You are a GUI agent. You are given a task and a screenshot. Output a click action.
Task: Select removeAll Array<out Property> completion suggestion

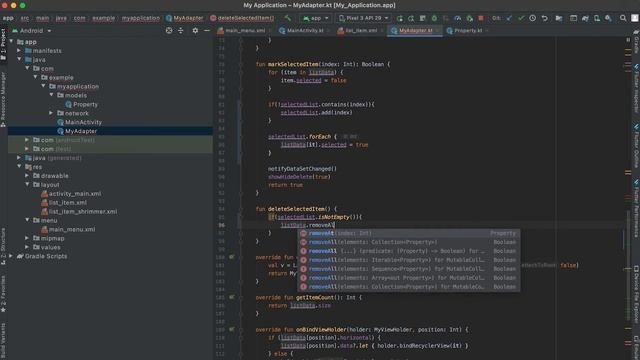click(409, 278)
